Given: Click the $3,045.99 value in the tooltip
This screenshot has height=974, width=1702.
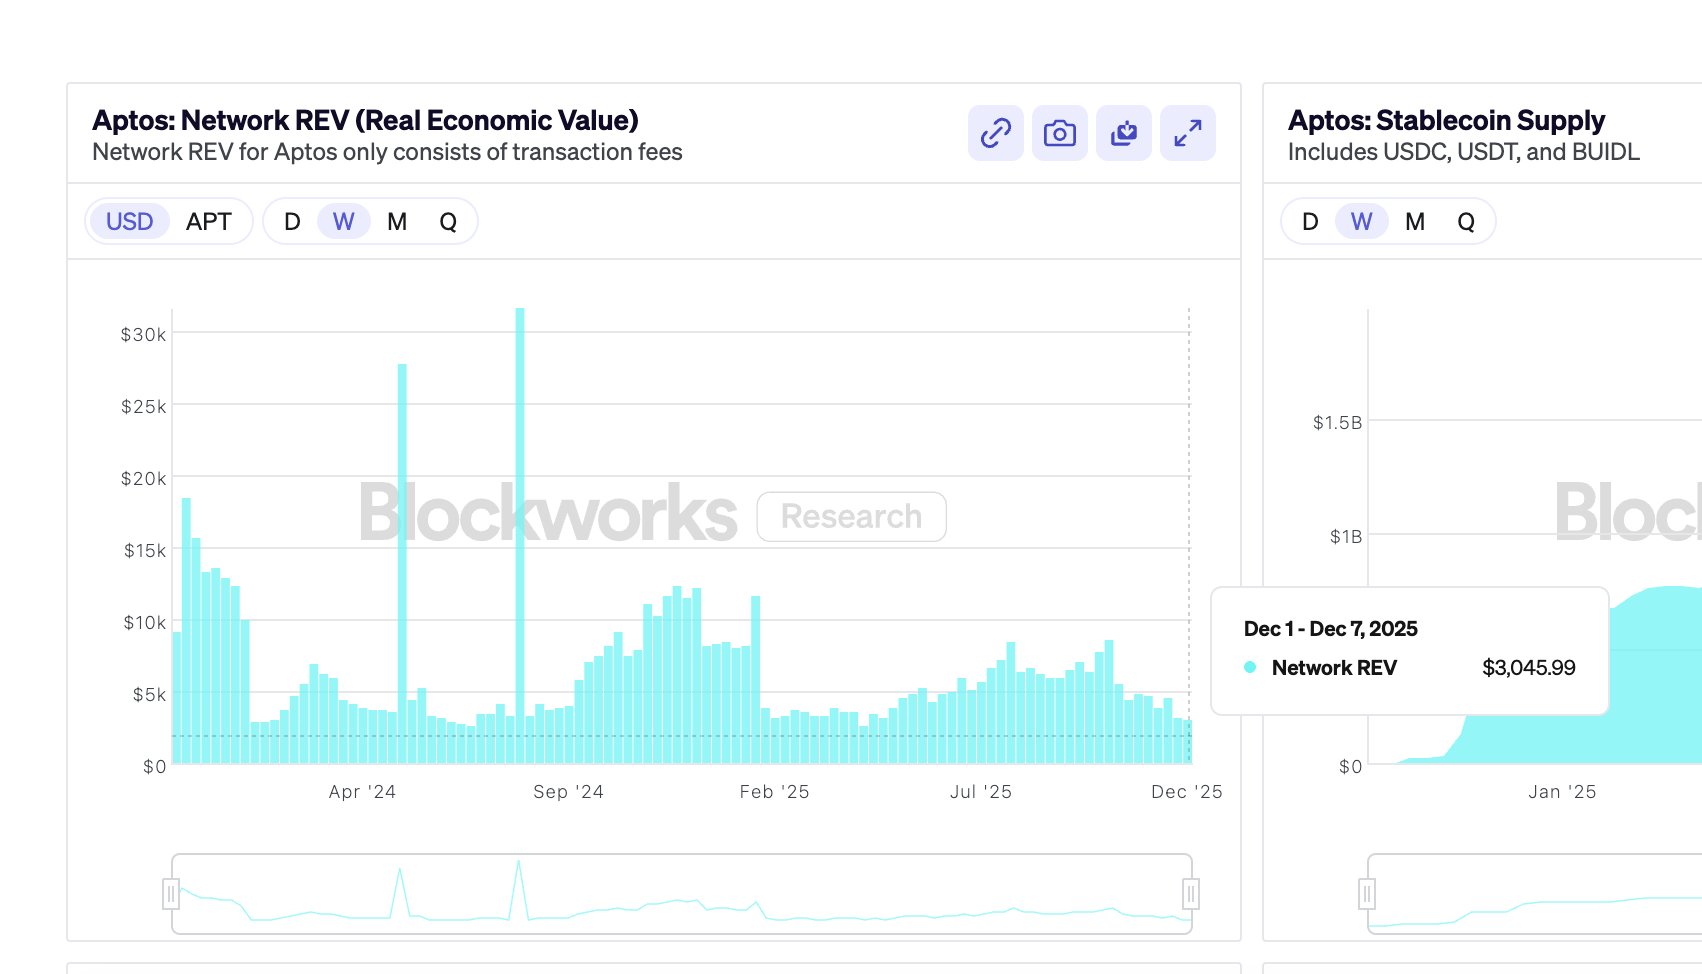Looking at the screenshot, I should pyautogui.click(x=1528, y=668).
